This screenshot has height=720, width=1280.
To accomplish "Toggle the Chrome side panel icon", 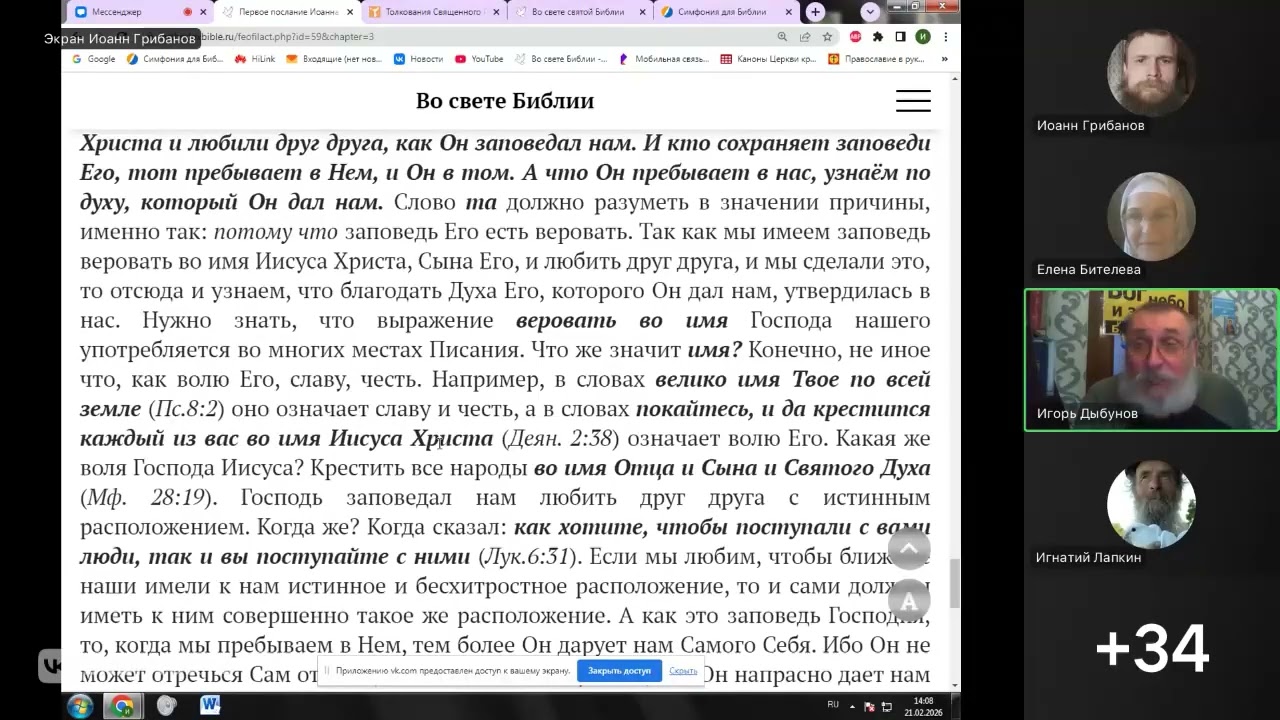I will (900, 37).
